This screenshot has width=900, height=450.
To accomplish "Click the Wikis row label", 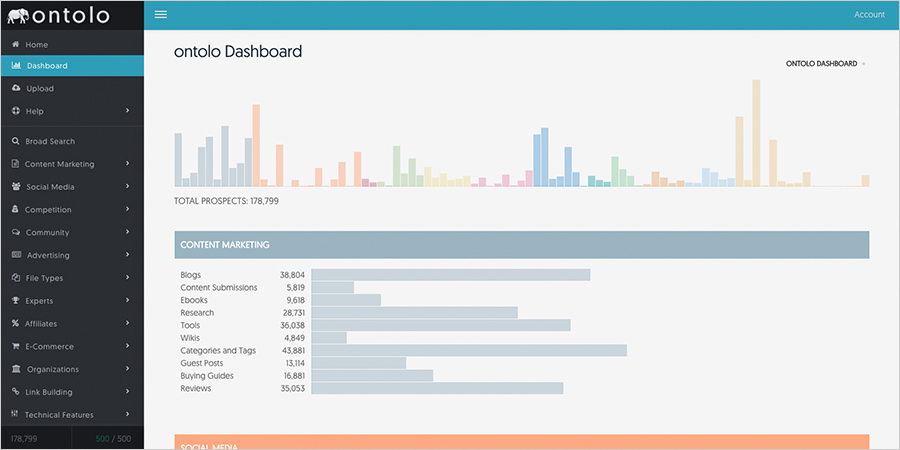I will click(190, 338).
